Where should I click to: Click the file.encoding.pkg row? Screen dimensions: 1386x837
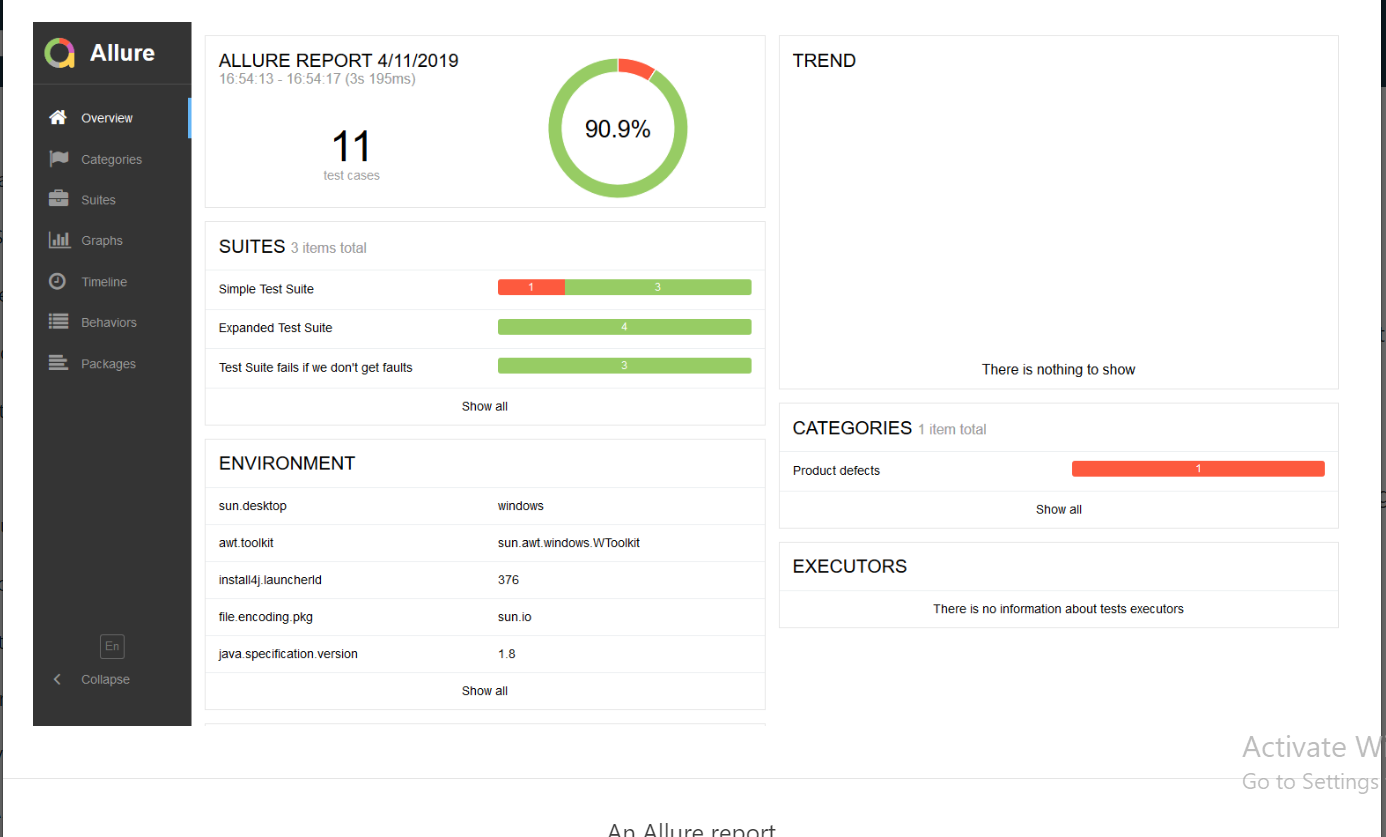[485, 617]
